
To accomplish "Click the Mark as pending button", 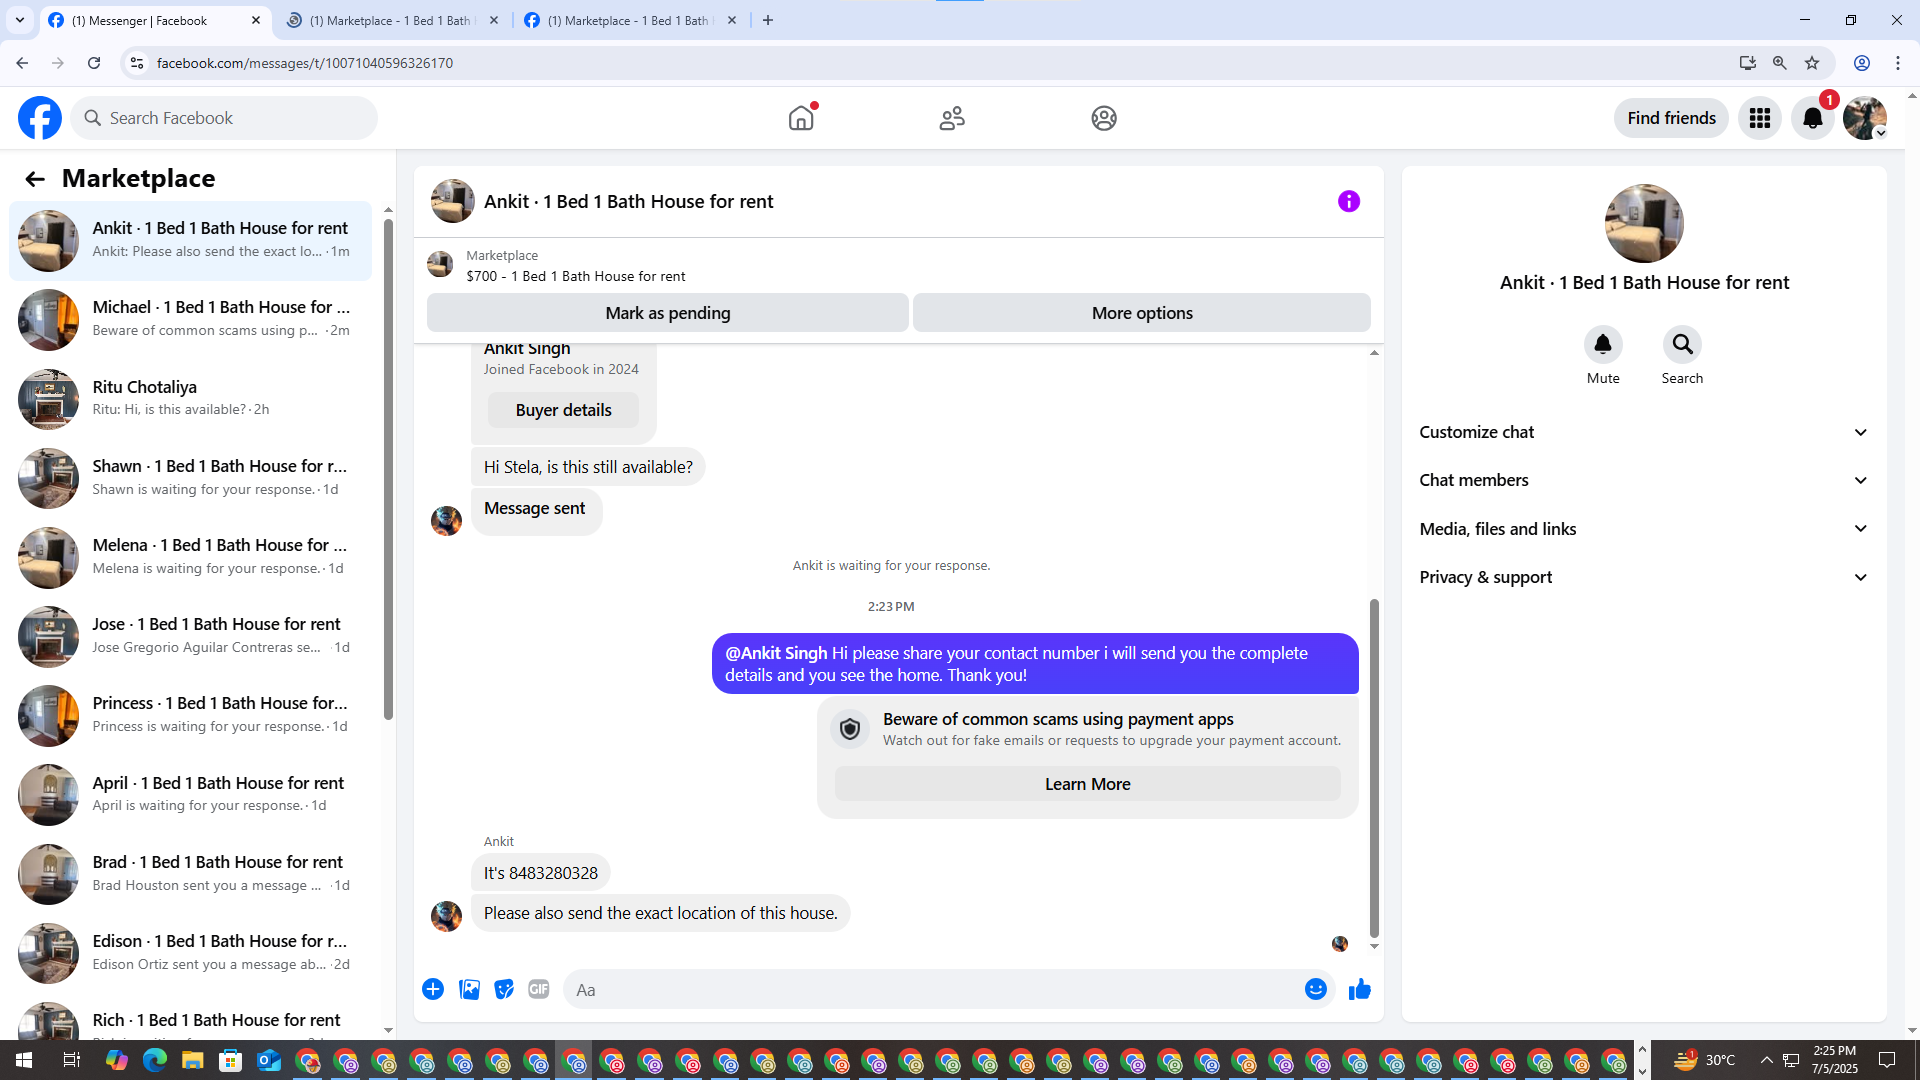I will [667, 313].
